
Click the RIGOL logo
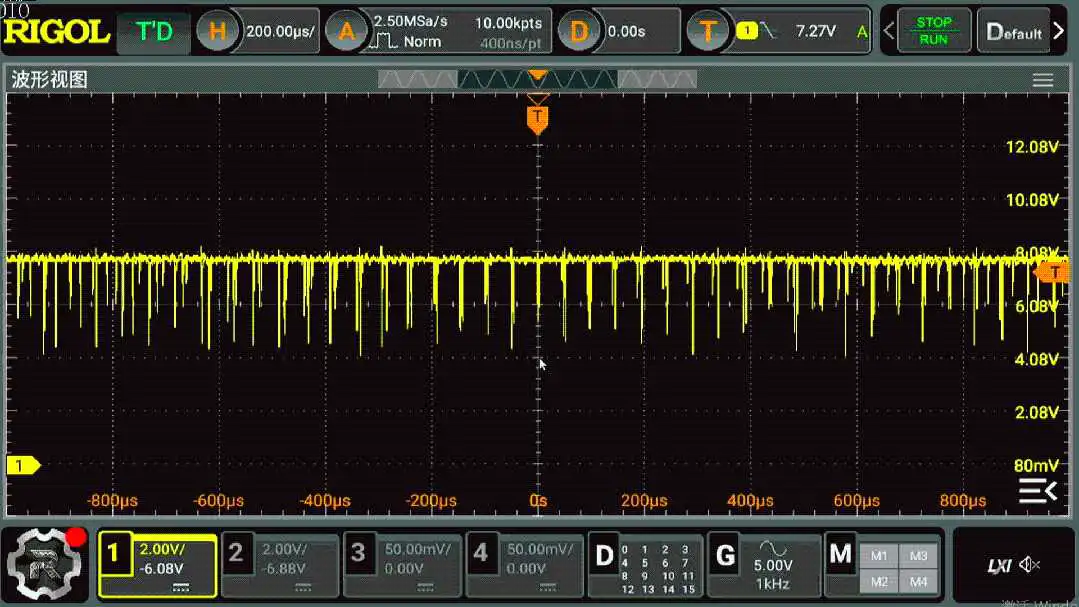click(56, 32)
